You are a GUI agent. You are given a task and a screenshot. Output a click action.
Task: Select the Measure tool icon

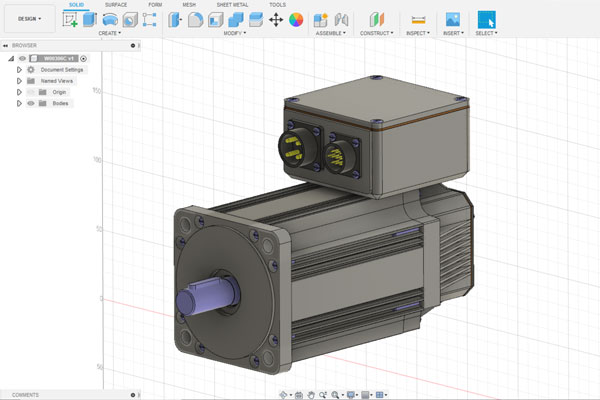tap(418, 20)
